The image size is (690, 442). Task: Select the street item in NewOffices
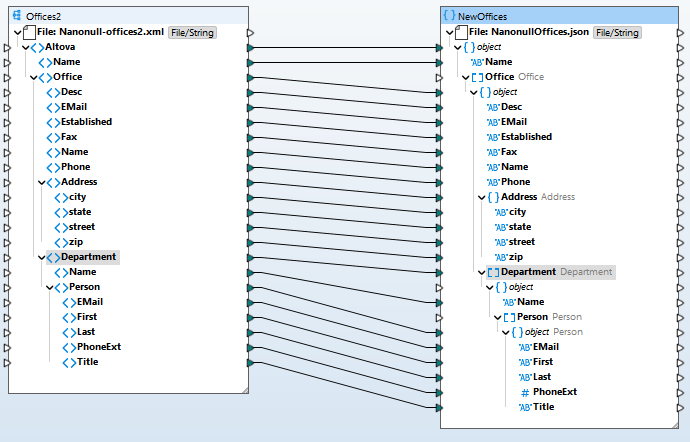point(521,242)
